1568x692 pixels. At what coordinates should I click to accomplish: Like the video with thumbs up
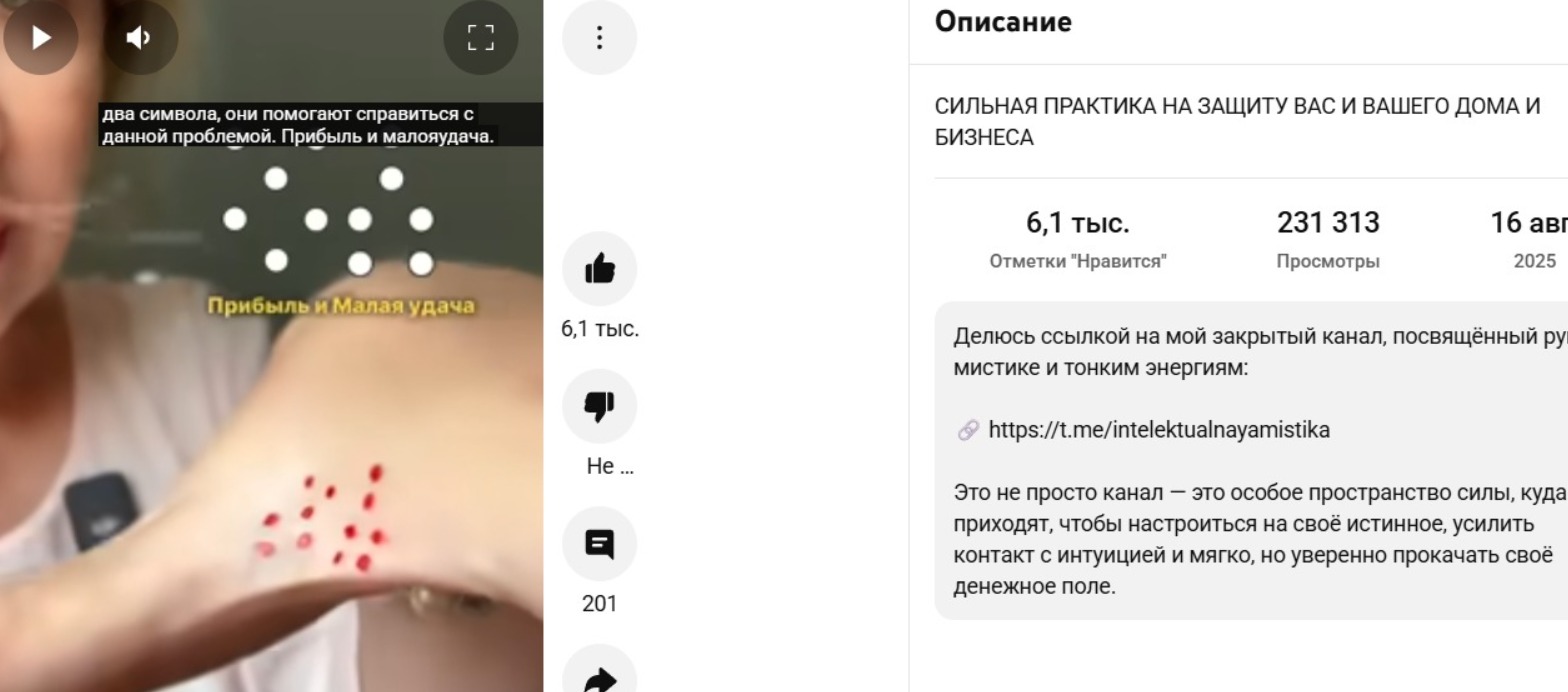pyautogui.click(x=599, y=268)
